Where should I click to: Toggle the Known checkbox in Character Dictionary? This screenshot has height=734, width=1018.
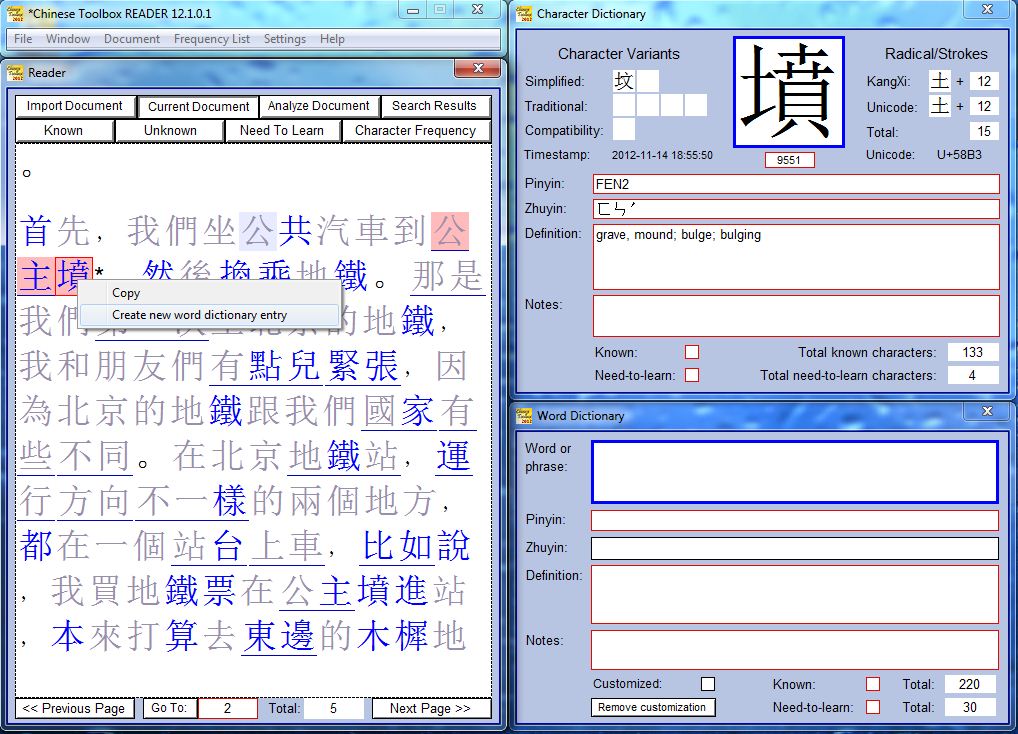[691, 352]
